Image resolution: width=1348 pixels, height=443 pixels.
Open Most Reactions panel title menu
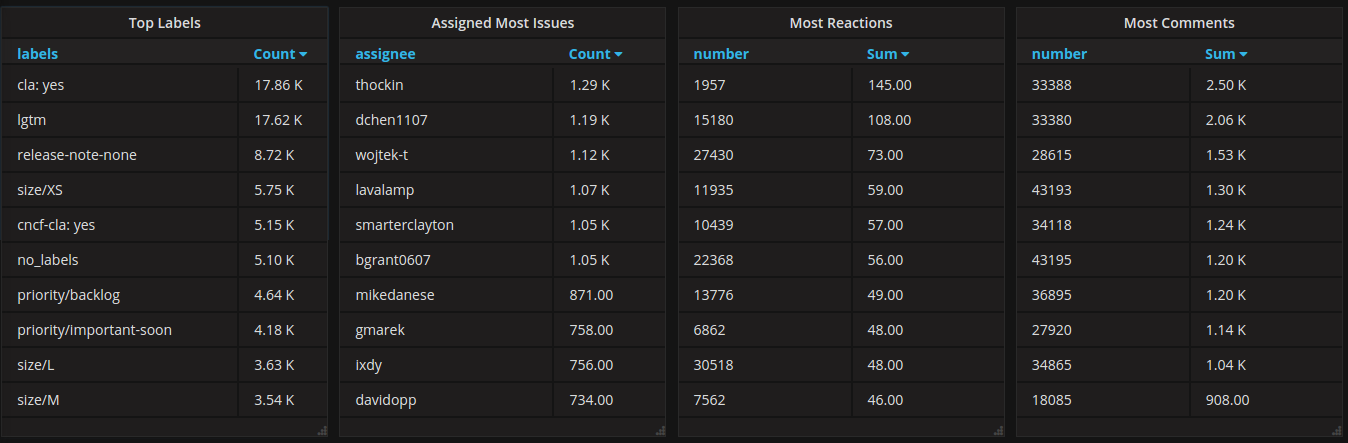coord(841,23)
